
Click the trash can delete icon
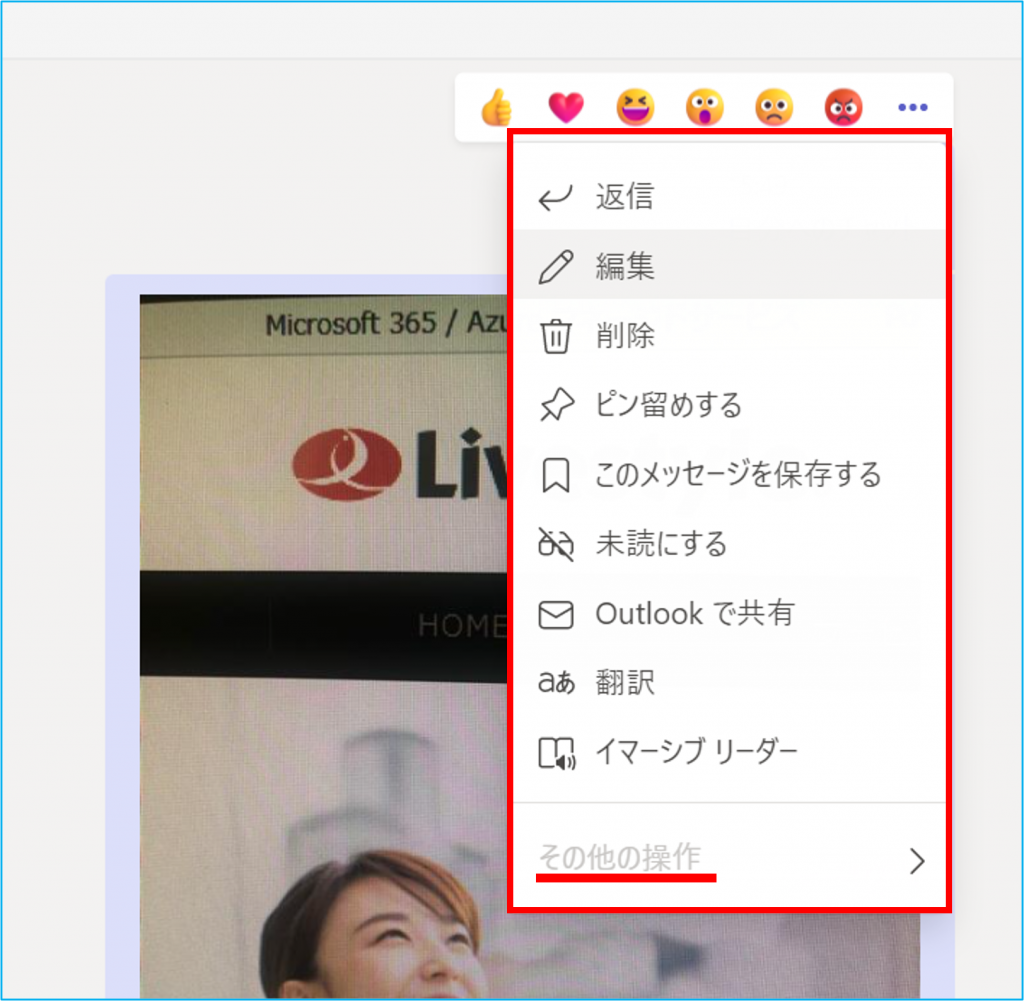(555, 336)
